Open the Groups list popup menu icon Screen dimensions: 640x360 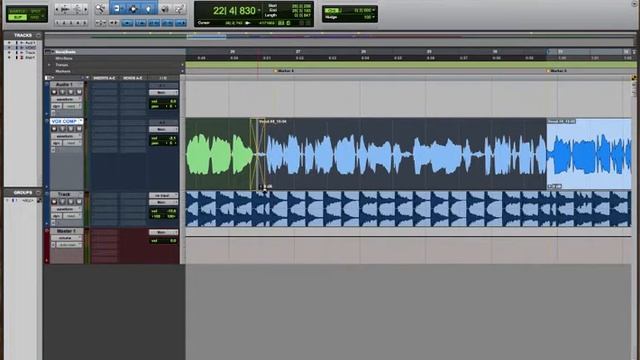38,192
